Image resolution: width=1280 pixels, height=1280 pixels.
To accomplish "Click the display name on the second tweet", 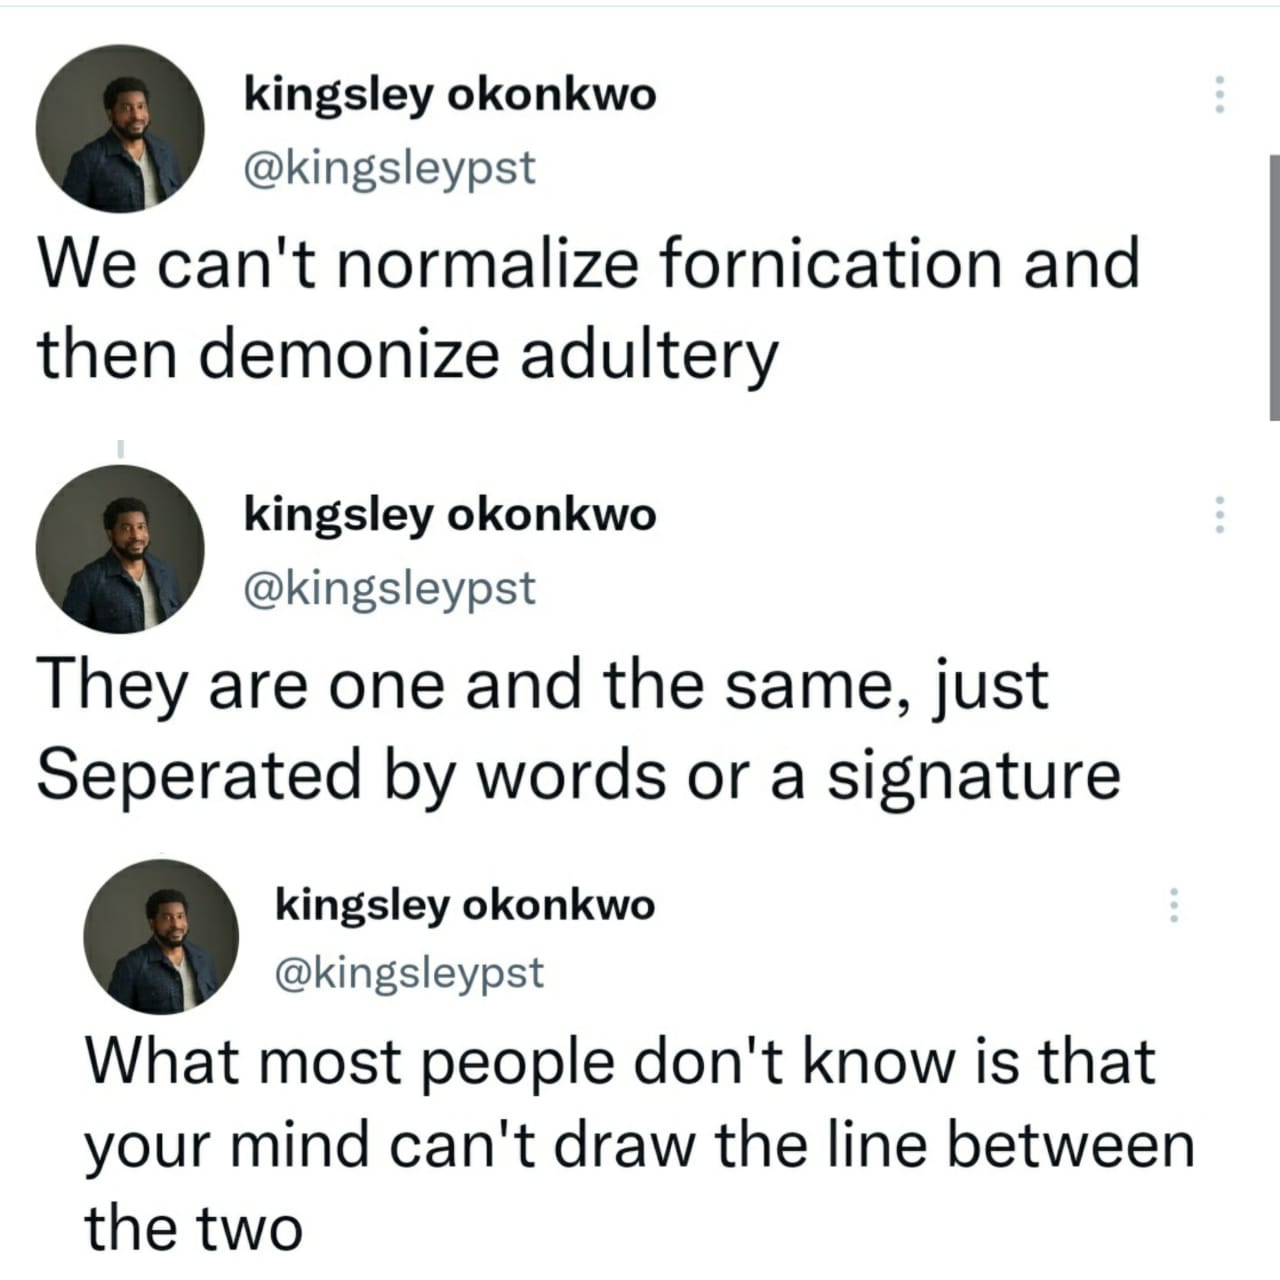I will (450, 516).
